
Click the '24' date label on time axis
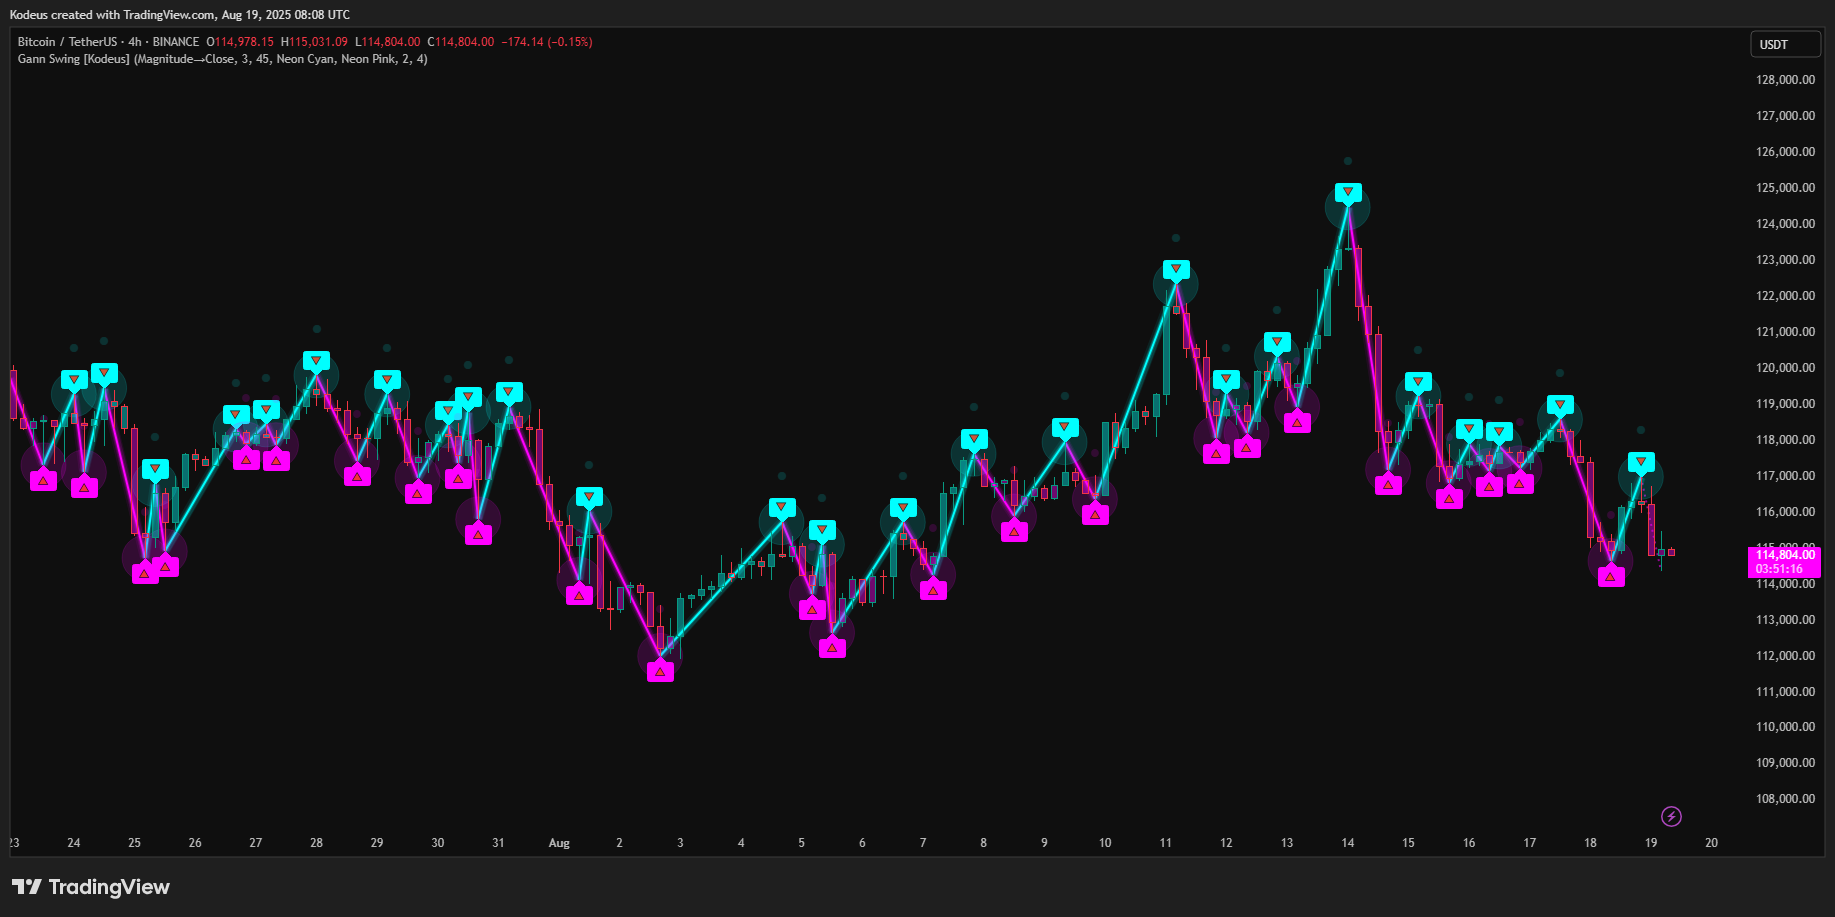74,843
